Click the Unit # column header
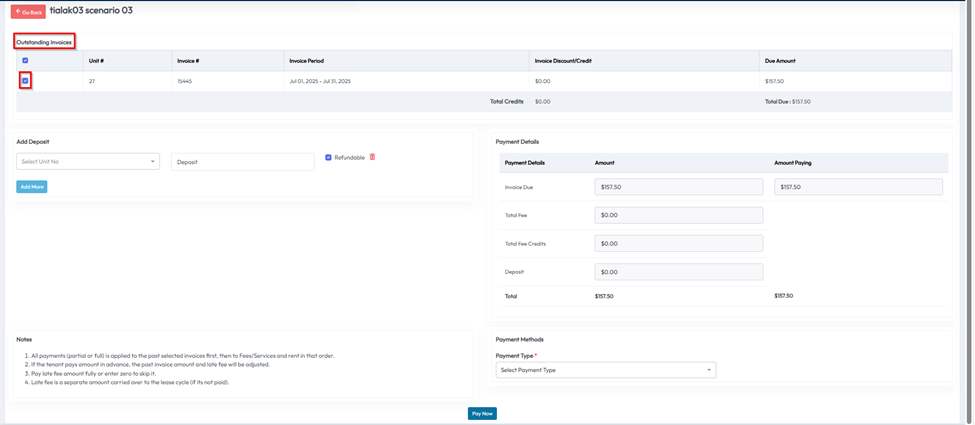This screenshot has width=975, height=425. click(96, 61)
